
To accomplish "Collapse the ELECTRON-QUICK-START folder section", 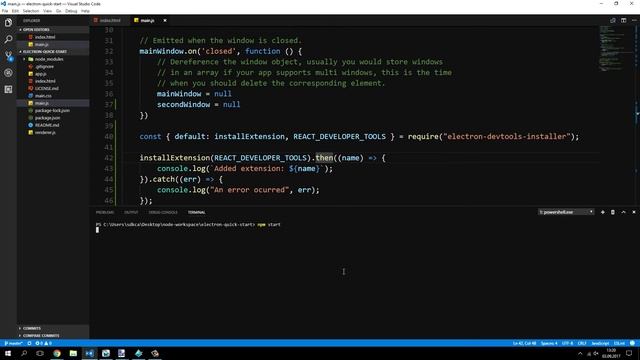I will pyautogui.click(x=53, y=52).
